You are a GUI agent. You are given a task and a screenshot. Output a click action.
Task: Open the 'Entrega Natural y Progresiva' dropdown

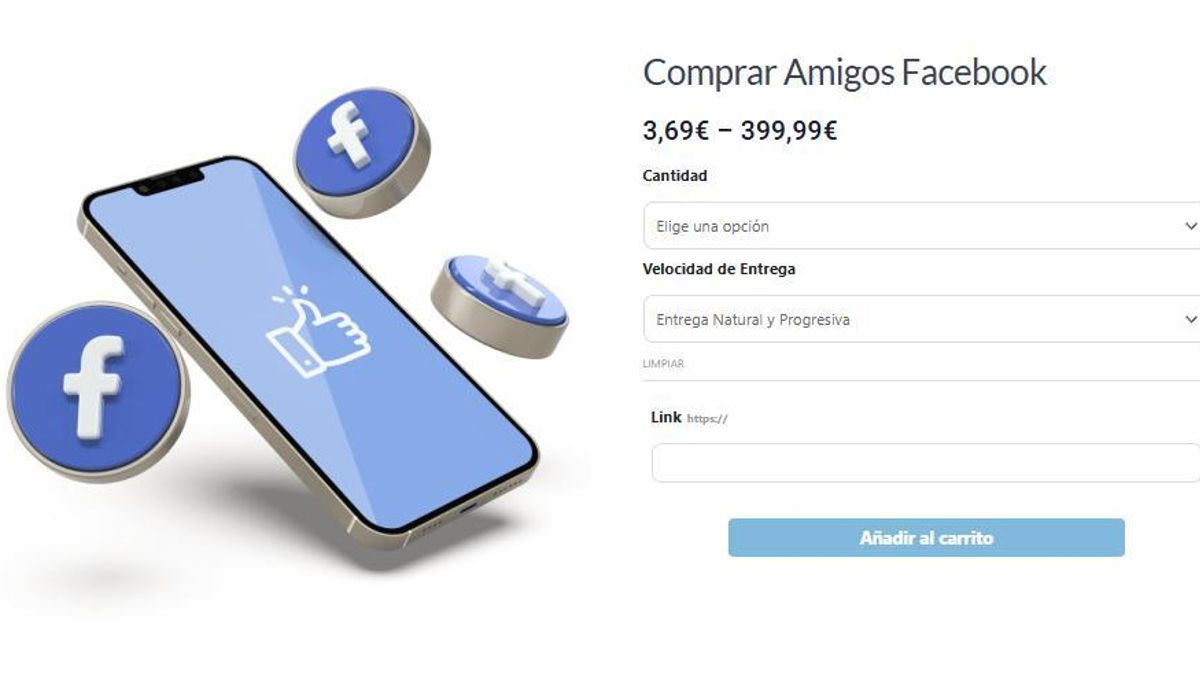921,319
